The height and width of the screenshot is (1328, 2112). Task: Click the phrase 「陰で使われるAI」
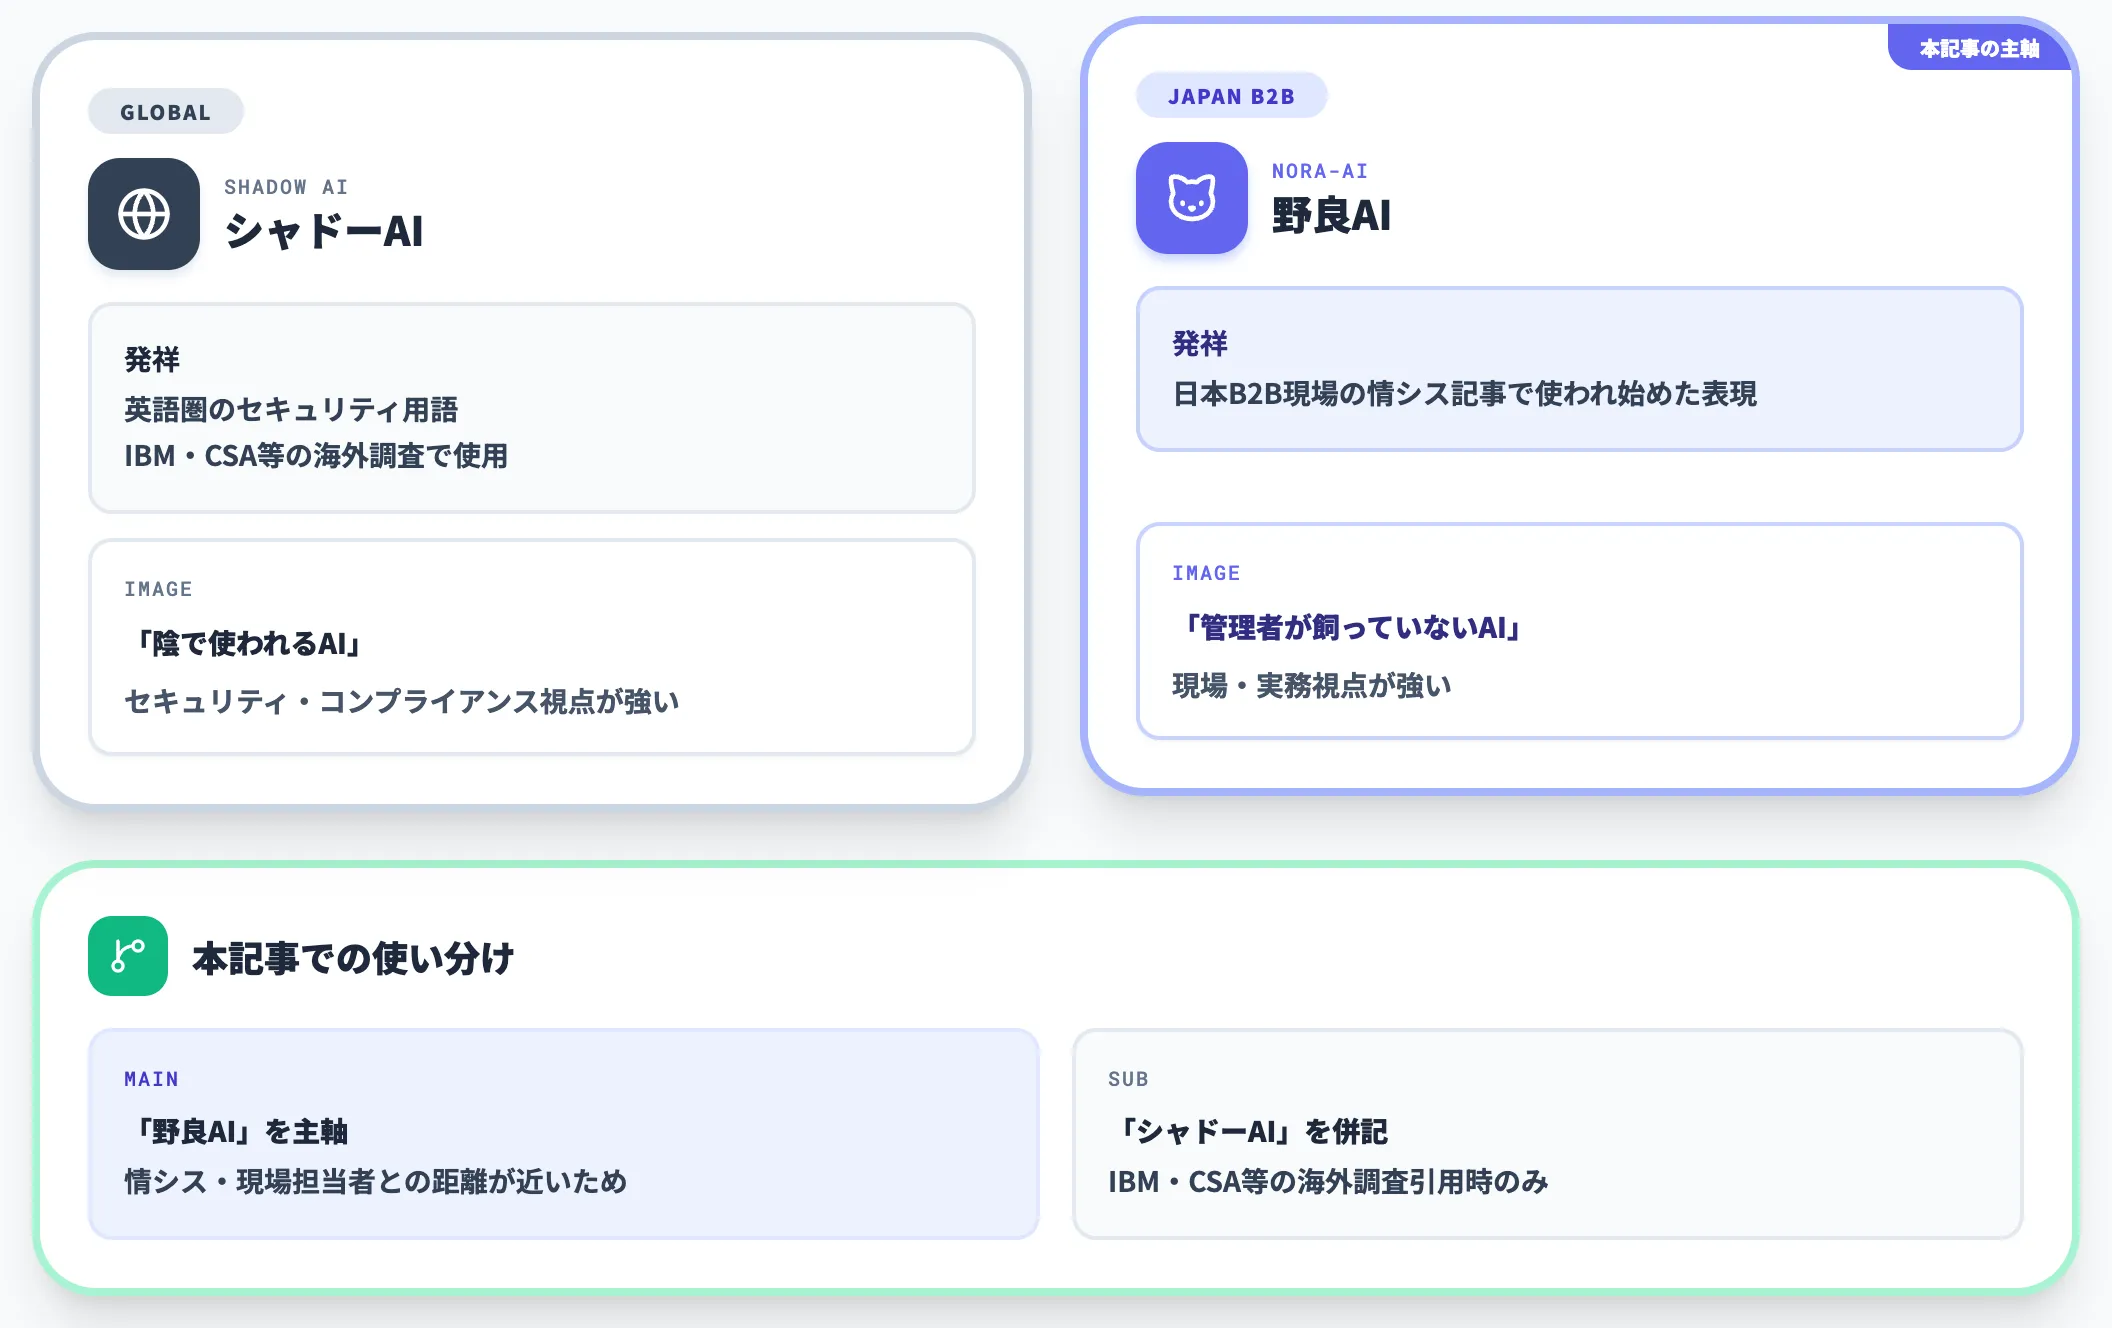click(x=248, y=643)
